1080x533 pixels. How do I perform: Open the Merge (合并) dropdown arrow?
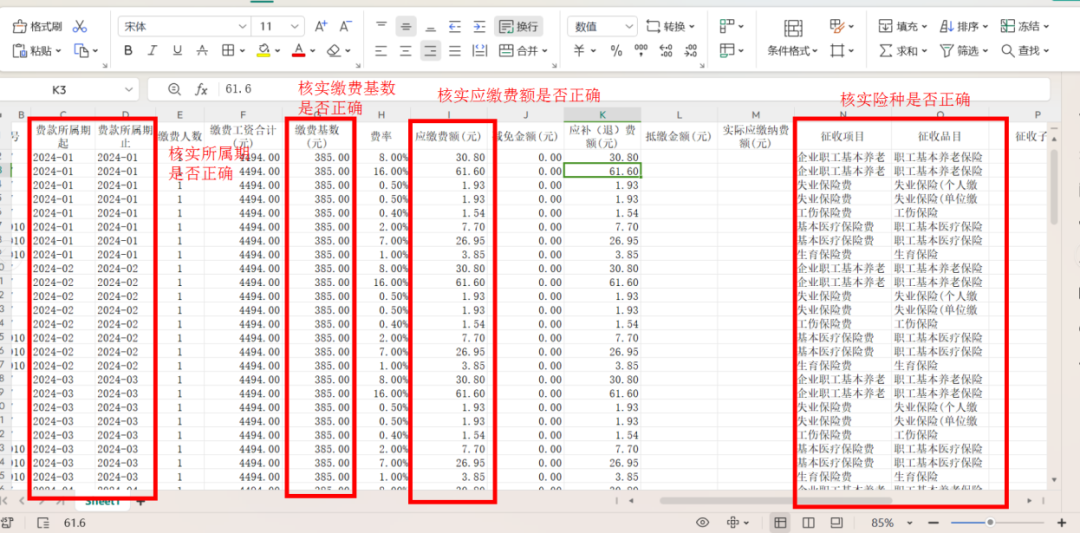(x=545, y=50)
